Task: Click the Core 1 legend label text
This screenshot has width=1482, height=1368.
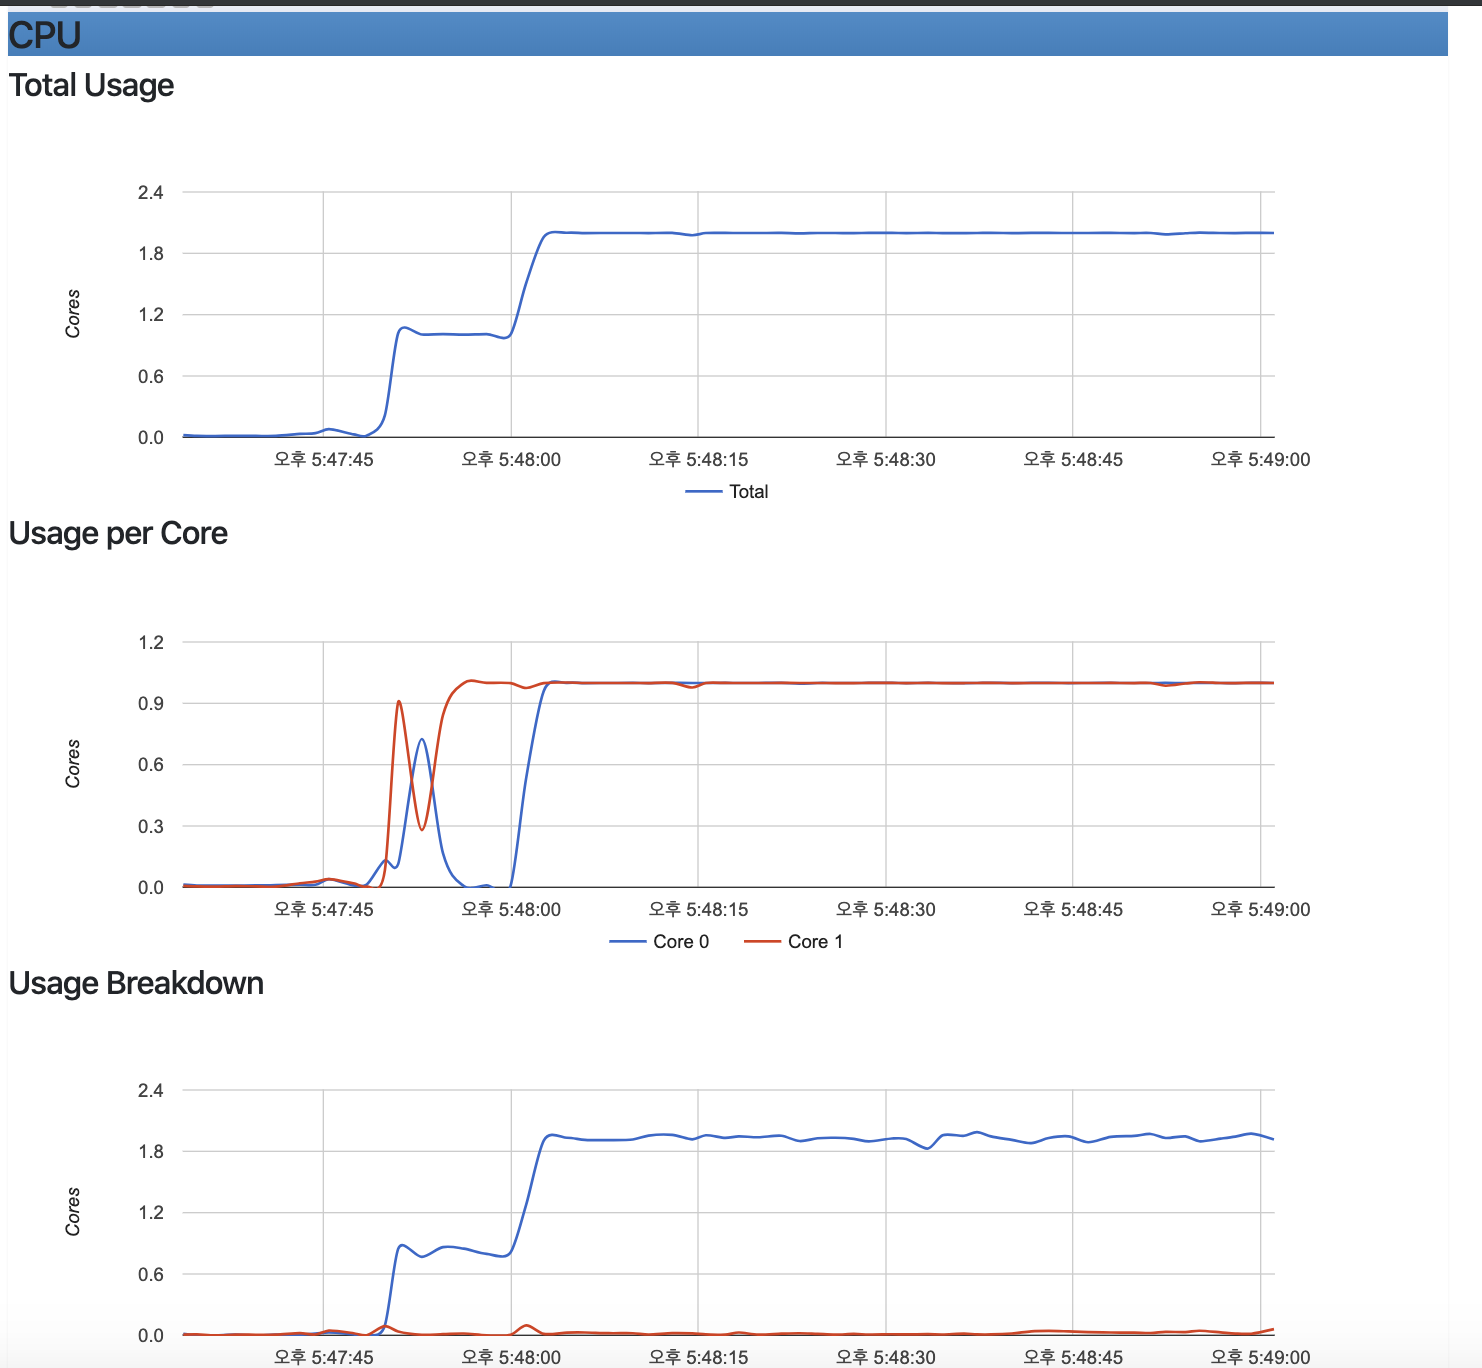Action: [815, 941]
